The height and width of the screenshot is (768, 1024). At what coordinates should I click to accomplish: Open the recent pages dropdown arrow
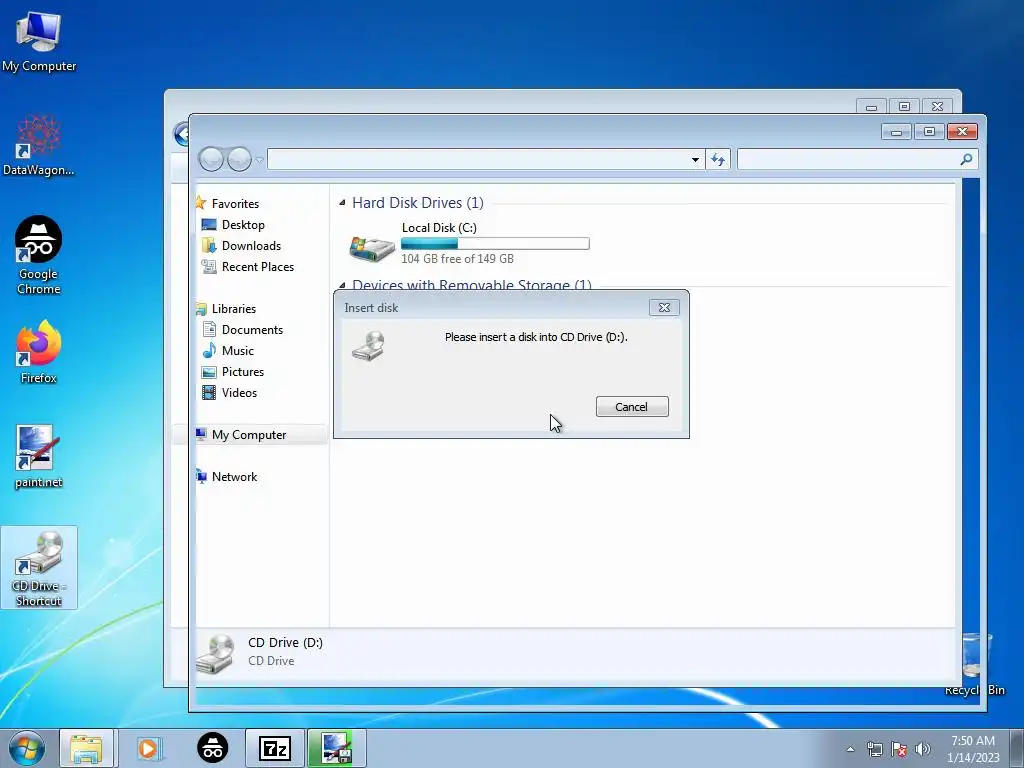[259, 160]
